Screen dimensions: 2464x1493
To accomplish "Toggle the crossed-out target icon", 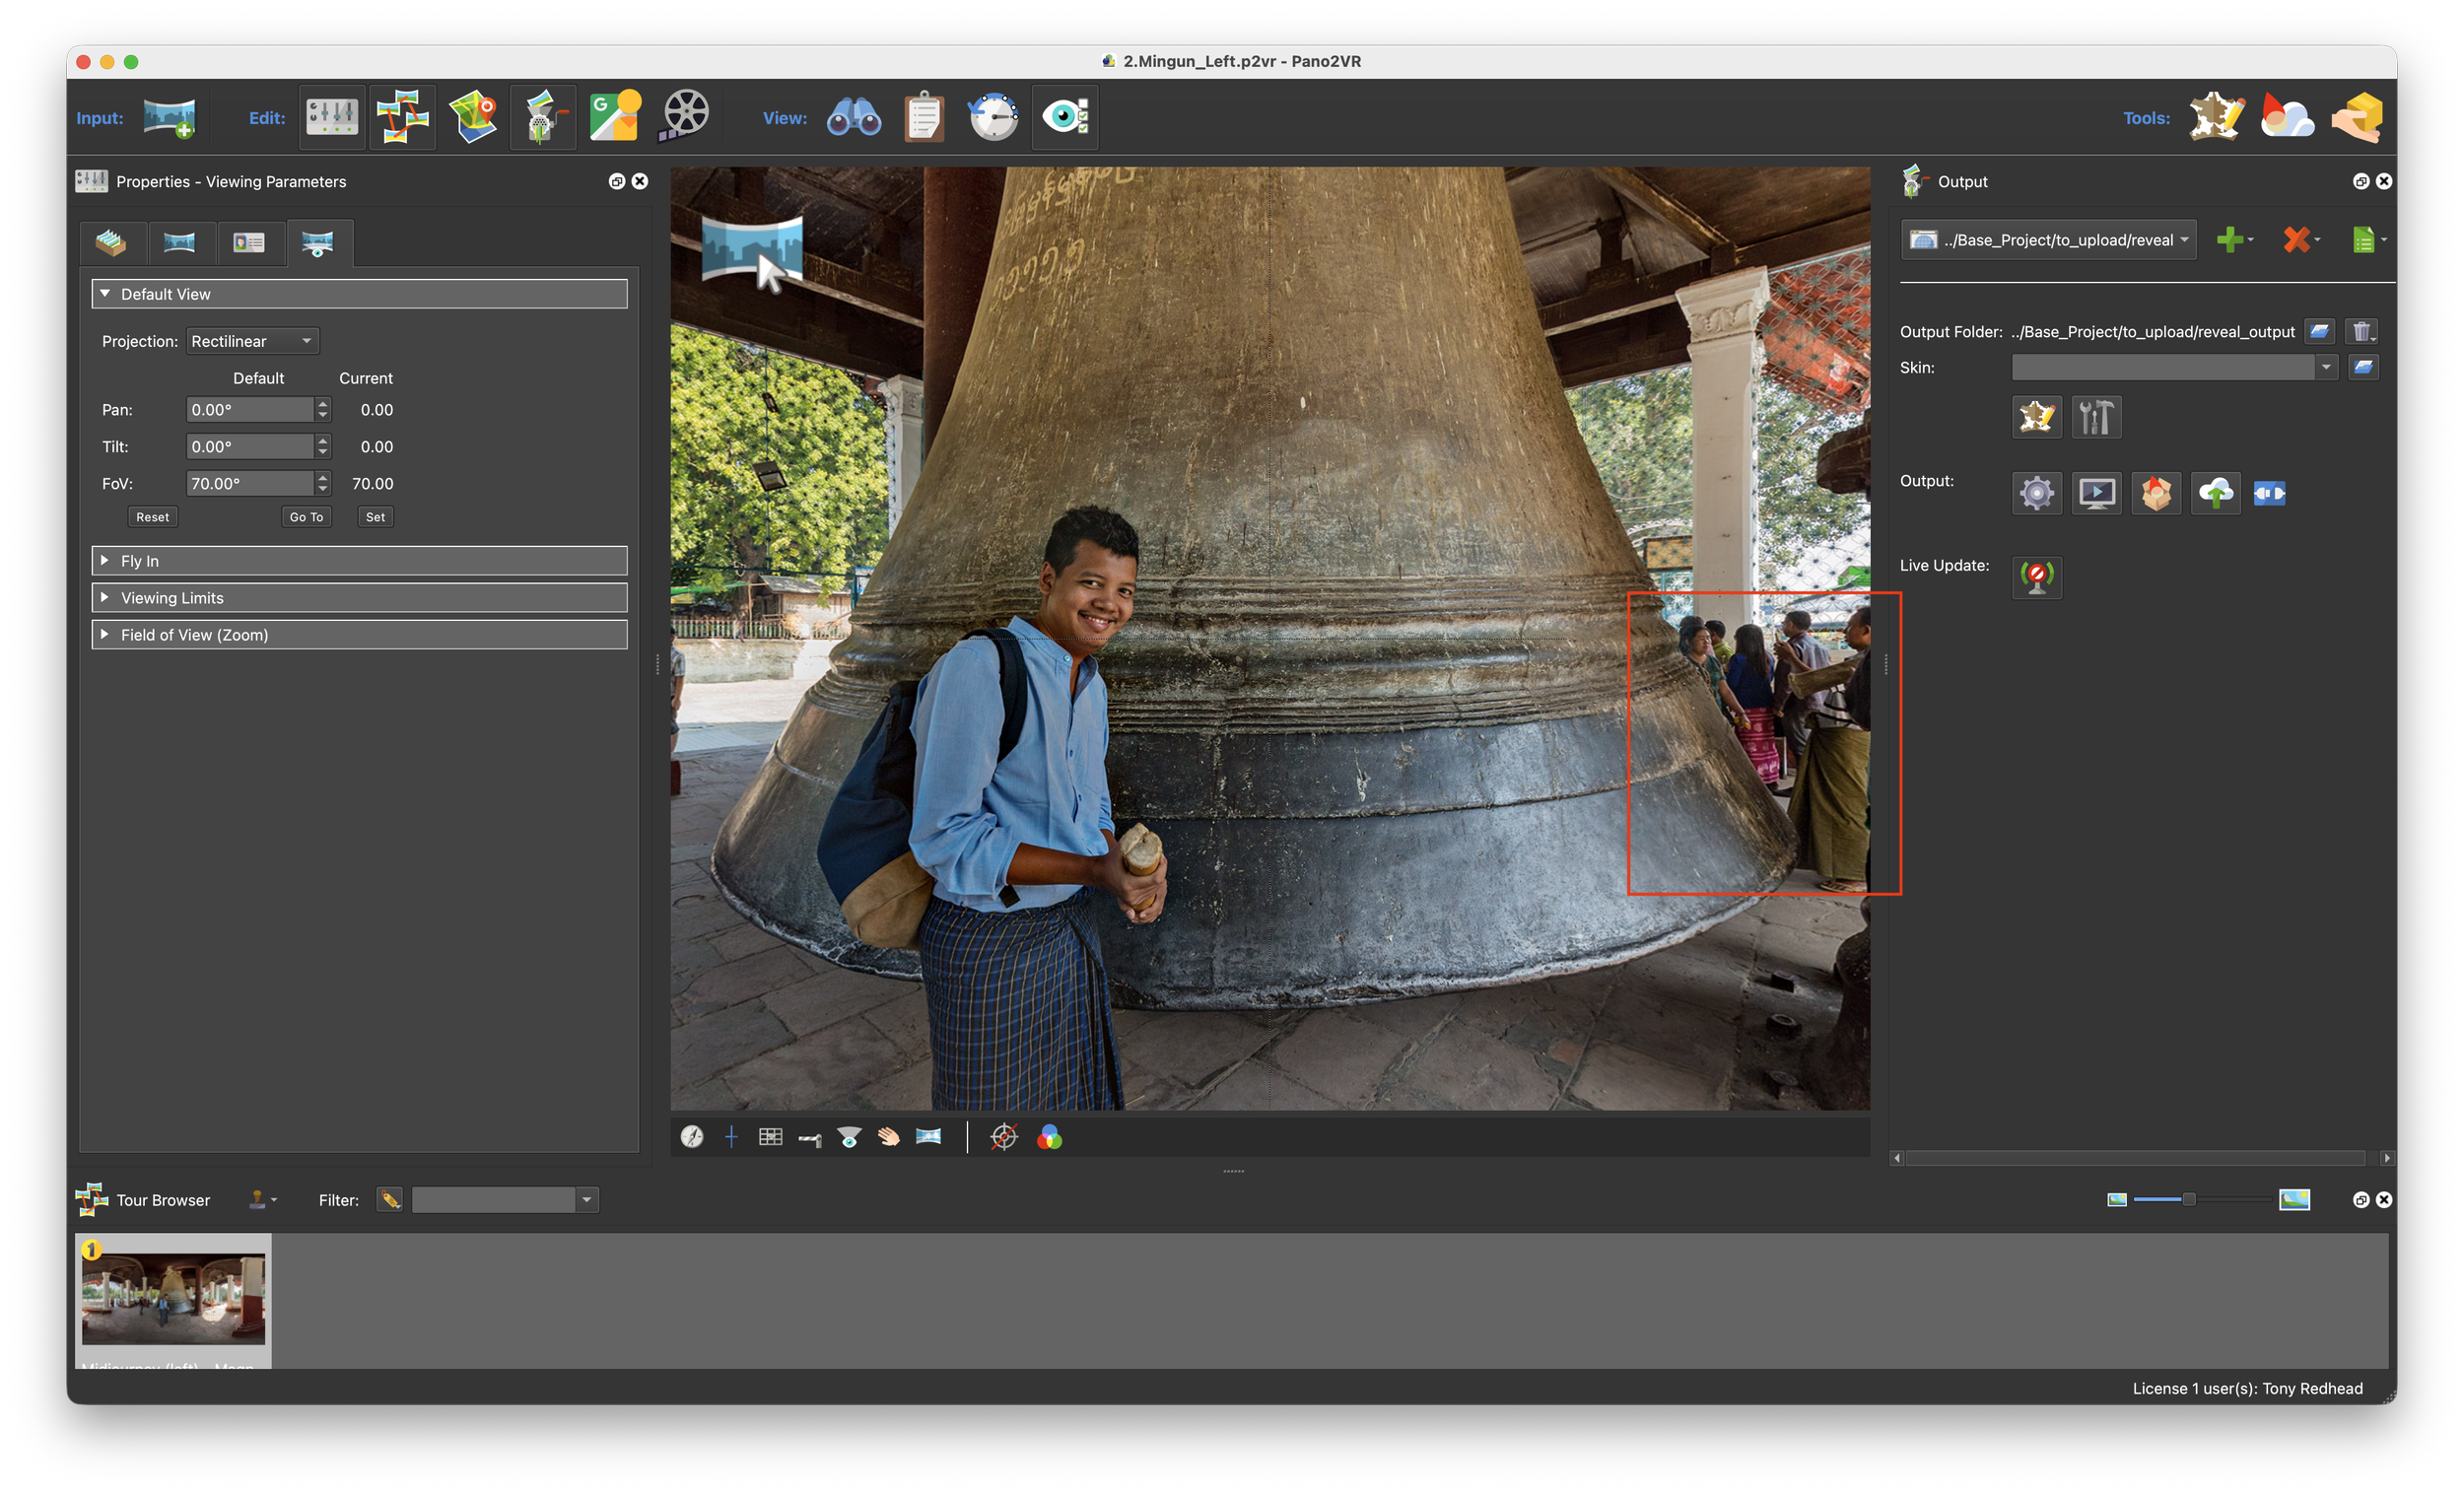I will (x=1003, y=1137).
